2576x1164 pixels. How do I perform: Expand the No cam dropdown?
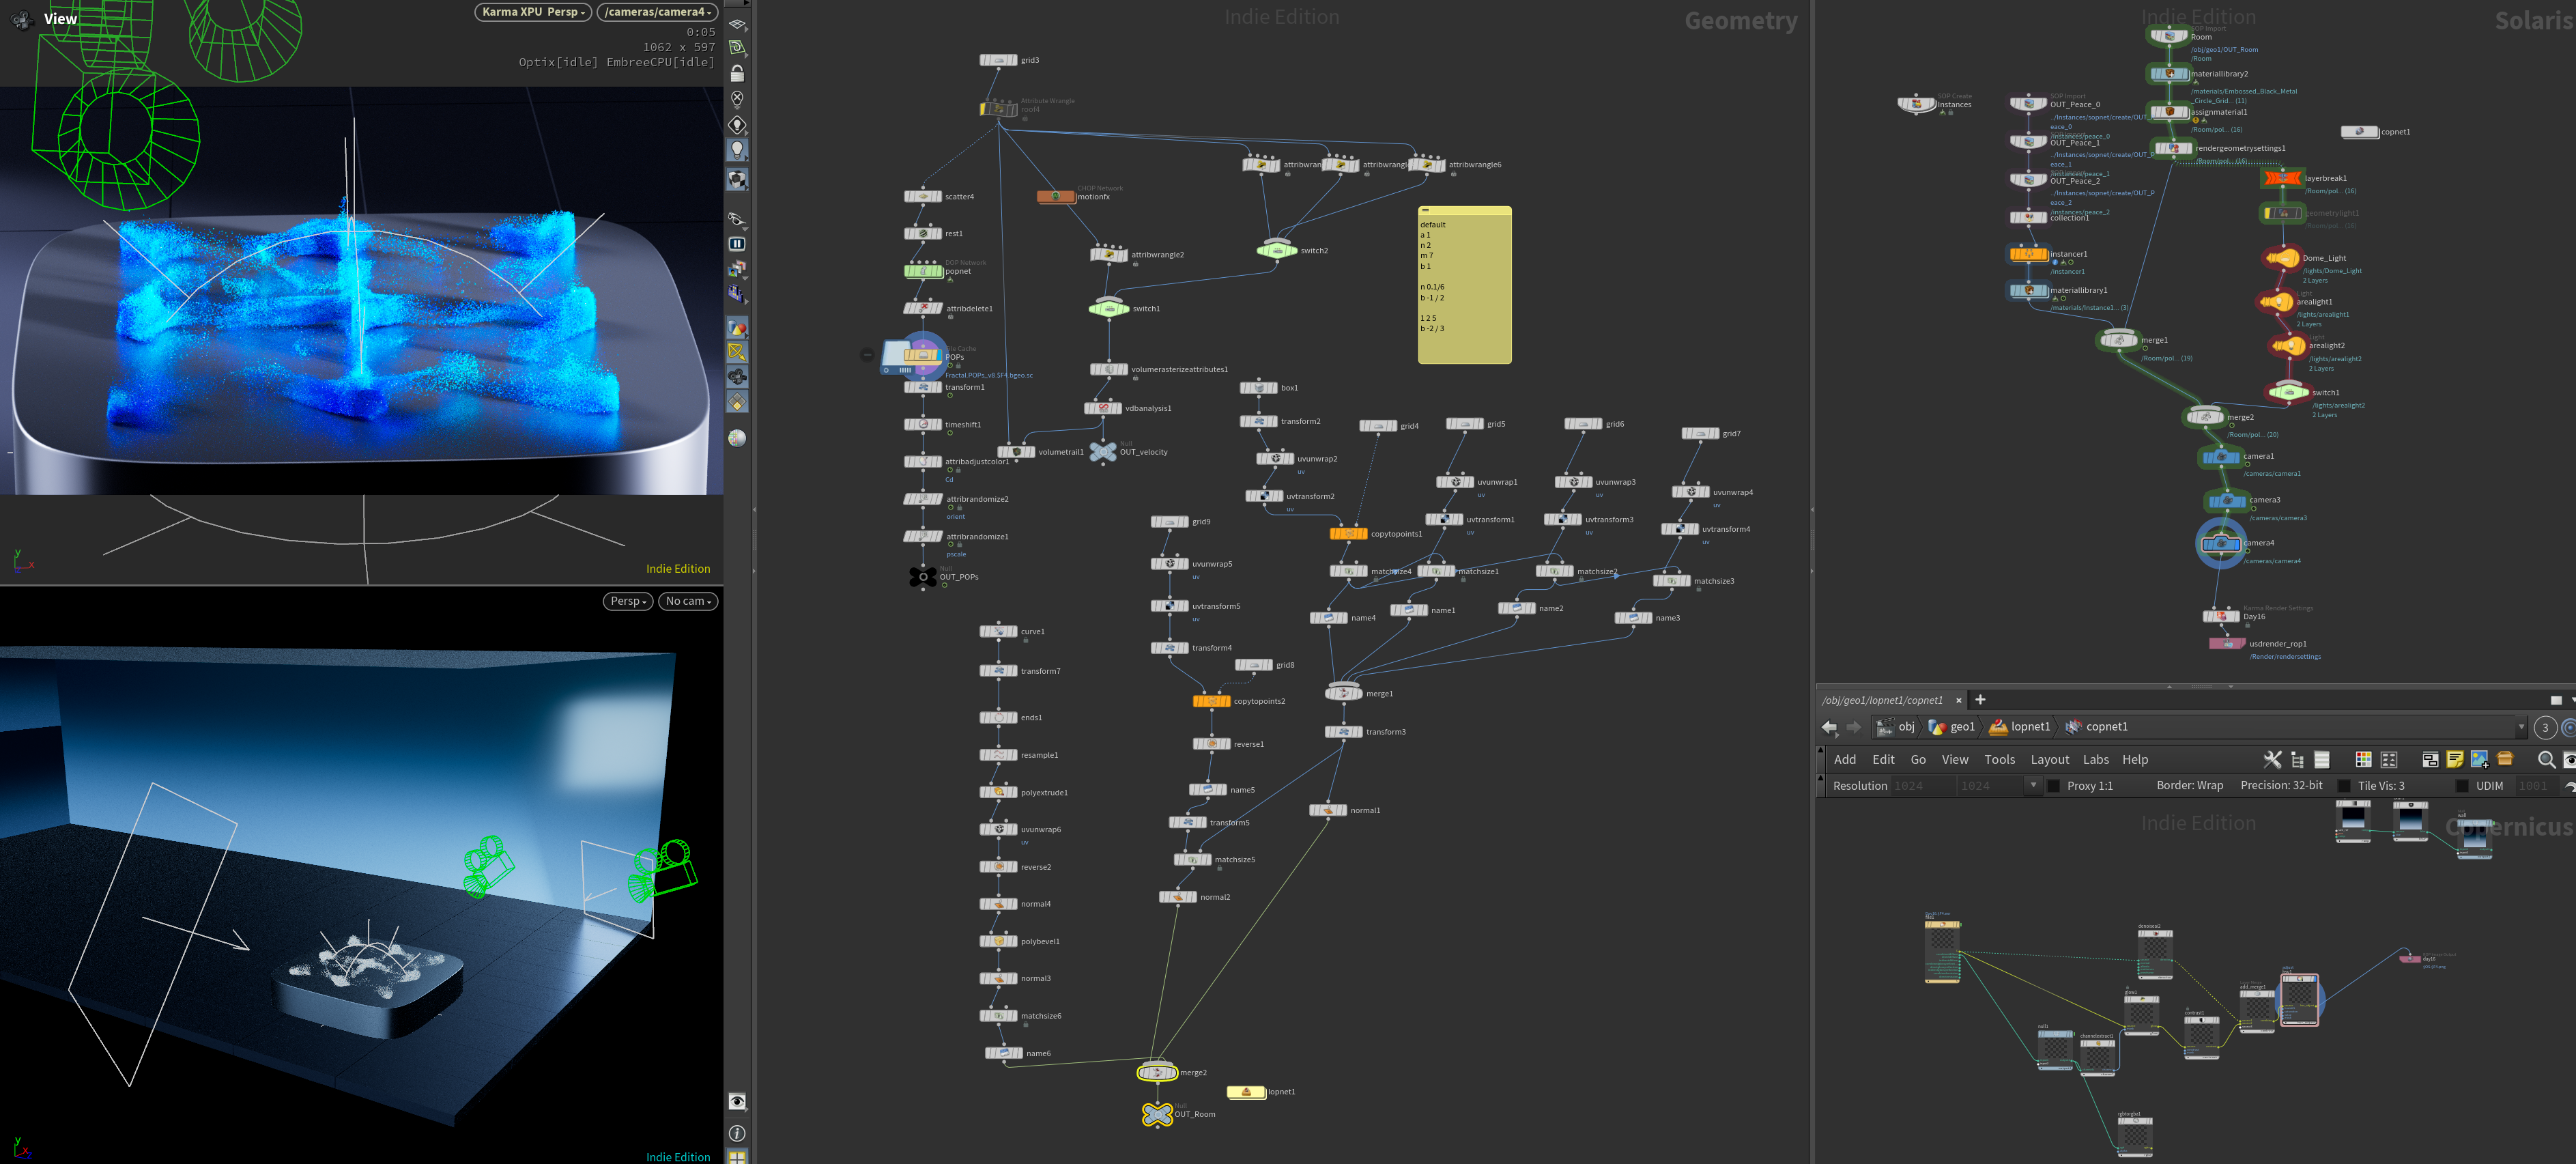(688, 601)
